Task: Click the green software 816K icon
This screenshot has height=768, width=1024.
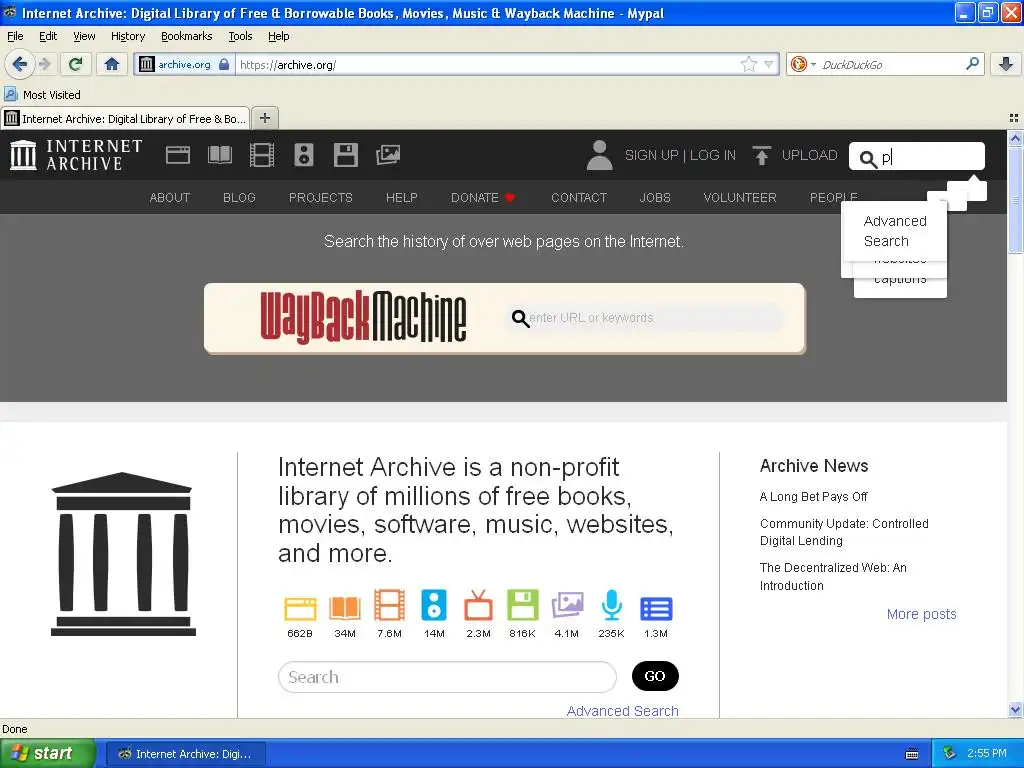Action: [522, 605]
